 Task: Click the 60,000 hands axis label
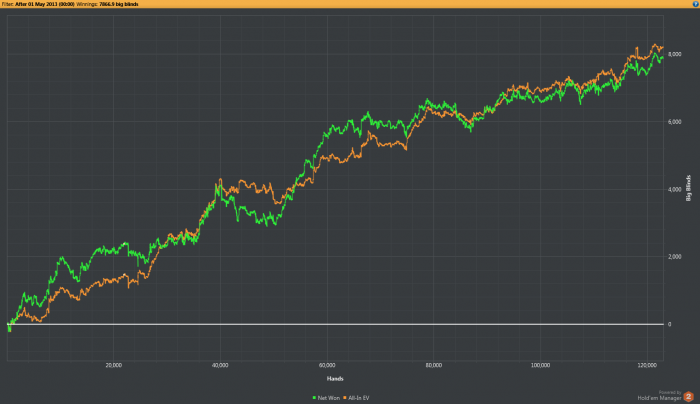point(327,365)
